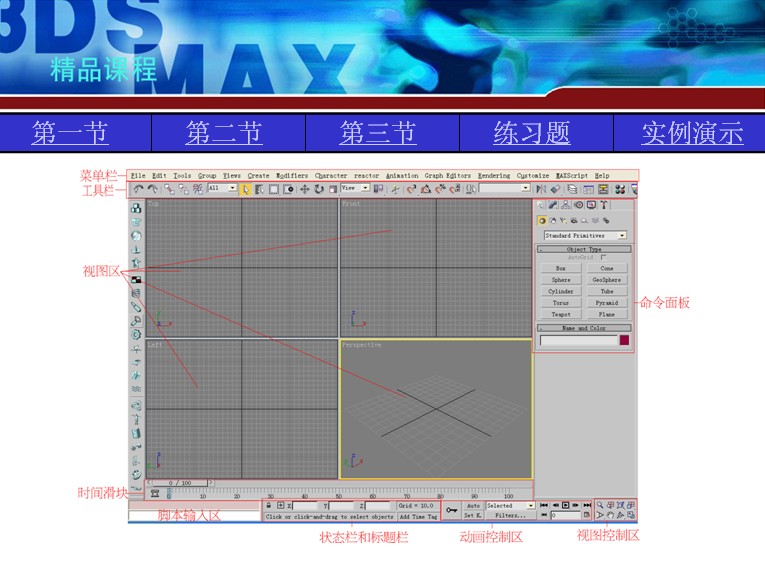Pick the Bind to Space Warp tool
765x574 pixels.
(x=198, y=189)
